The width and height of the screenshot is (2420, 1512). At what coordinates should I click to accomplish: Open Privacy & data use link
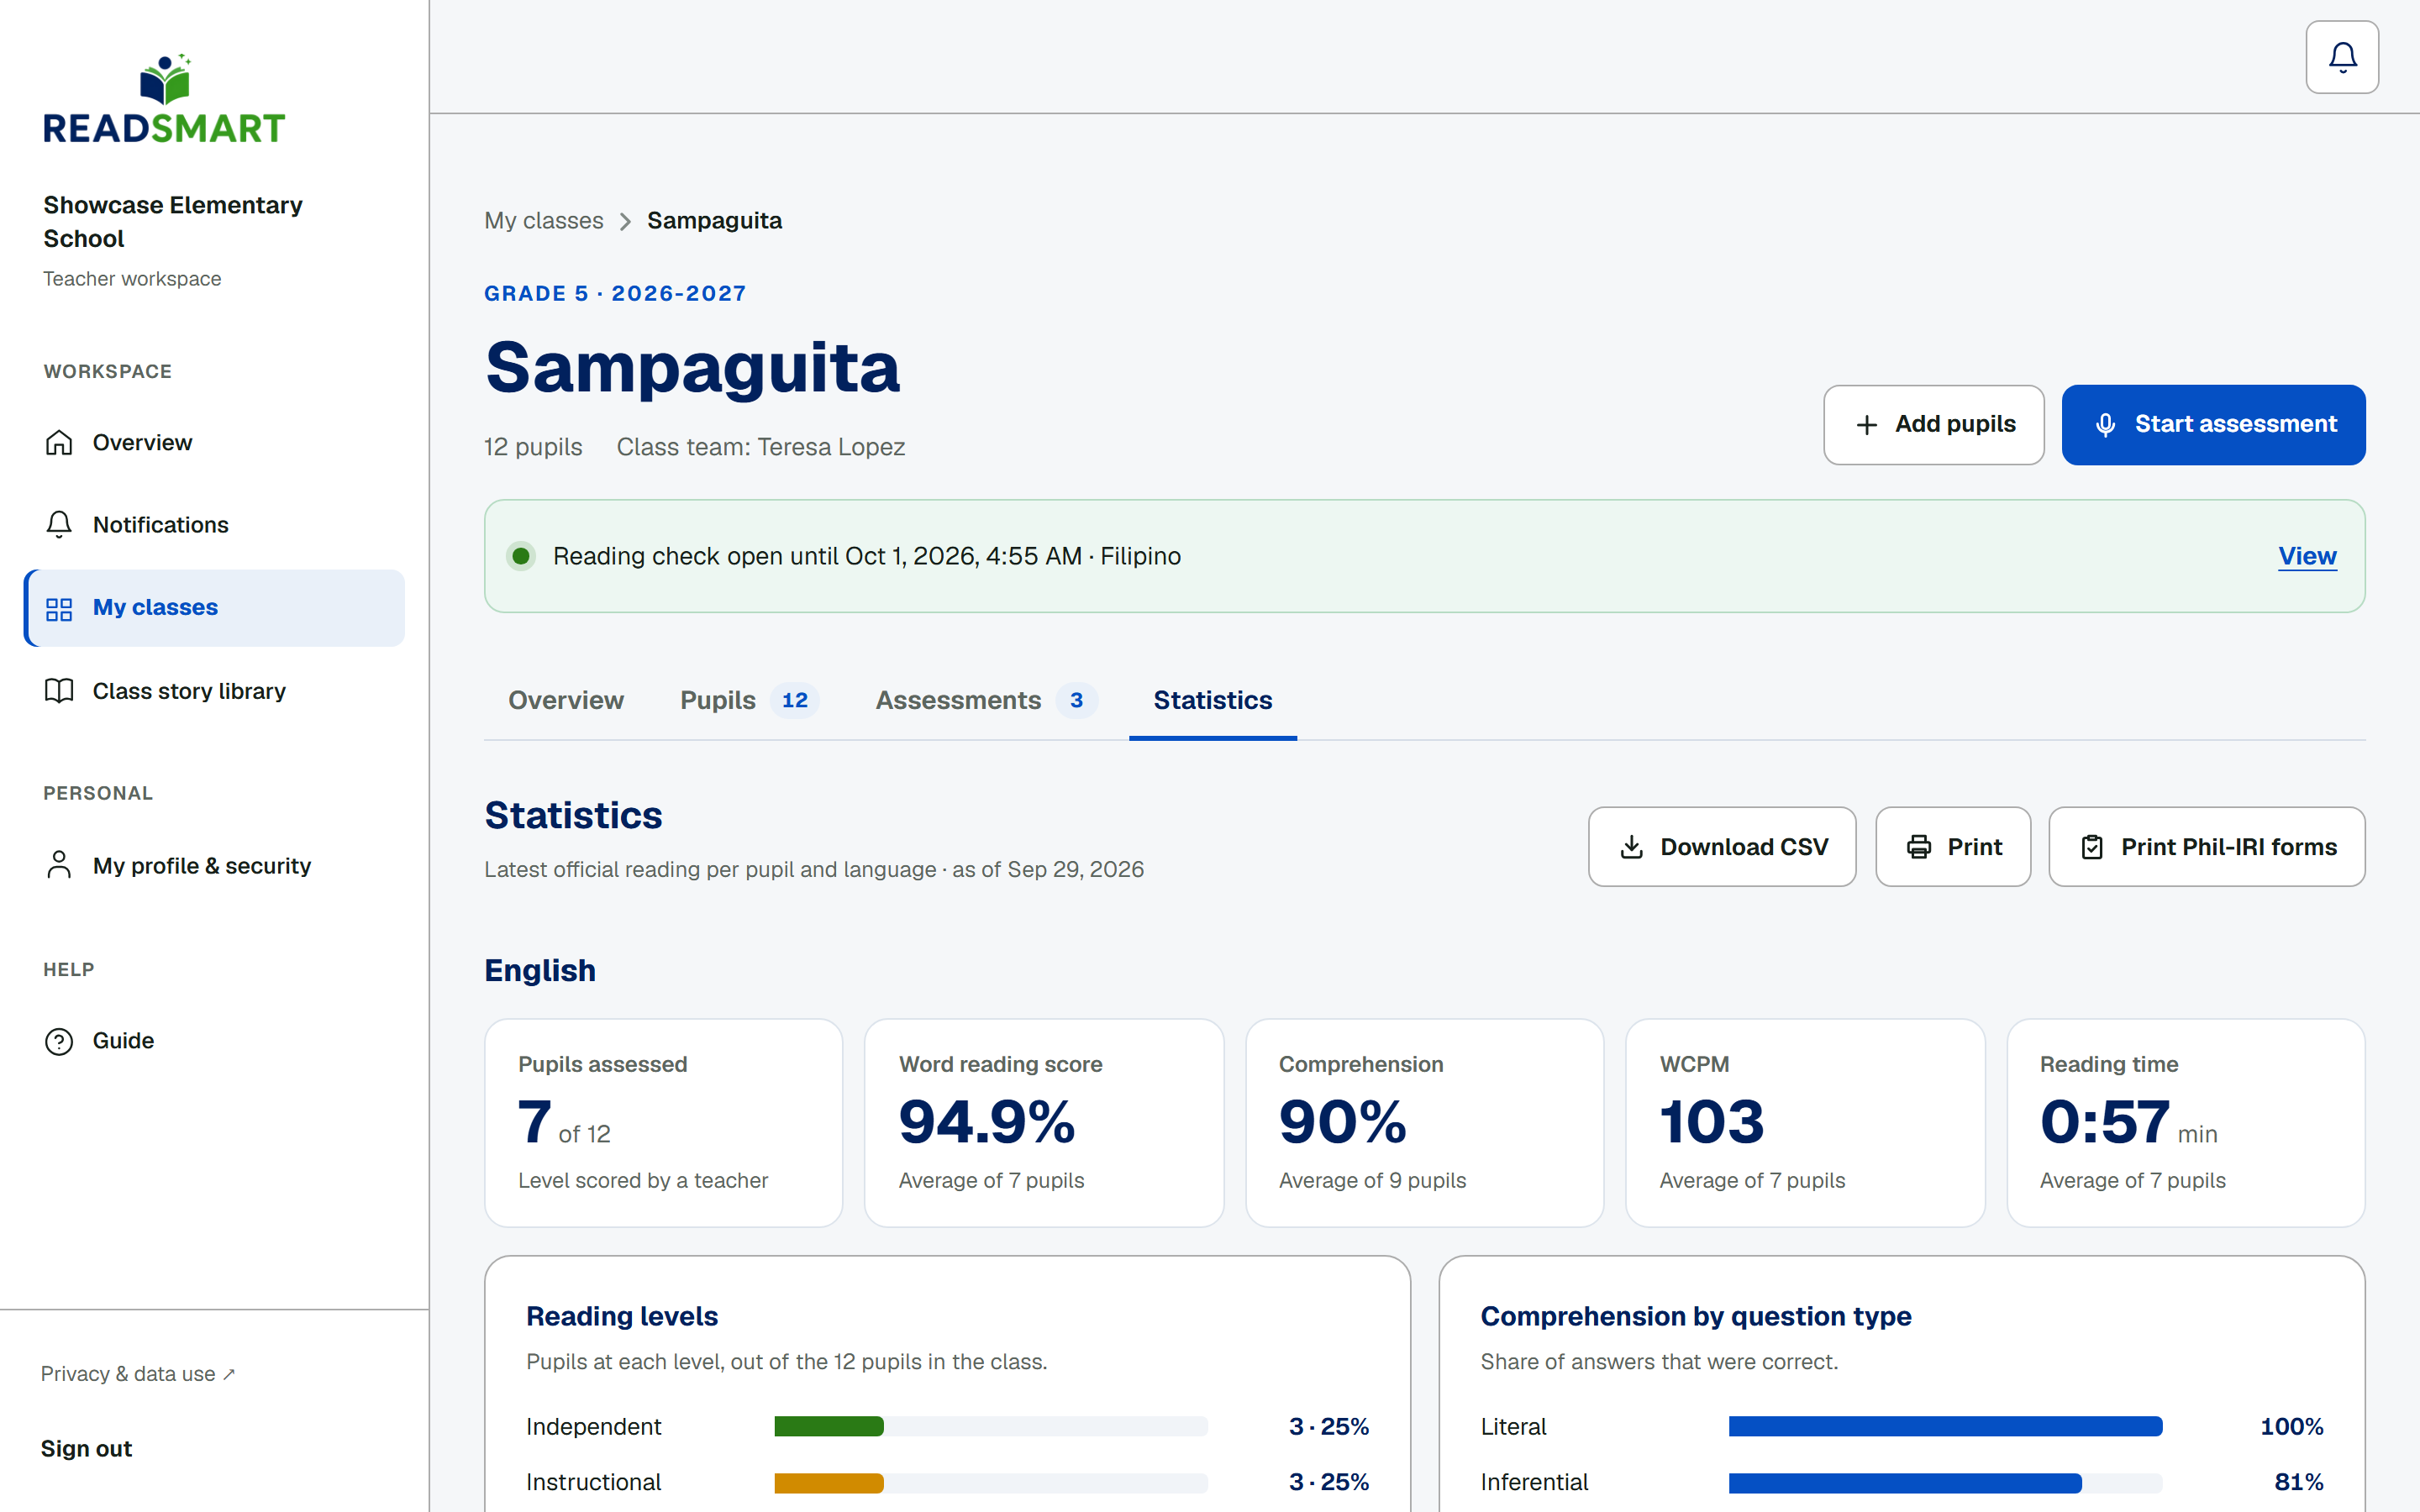138,1374
